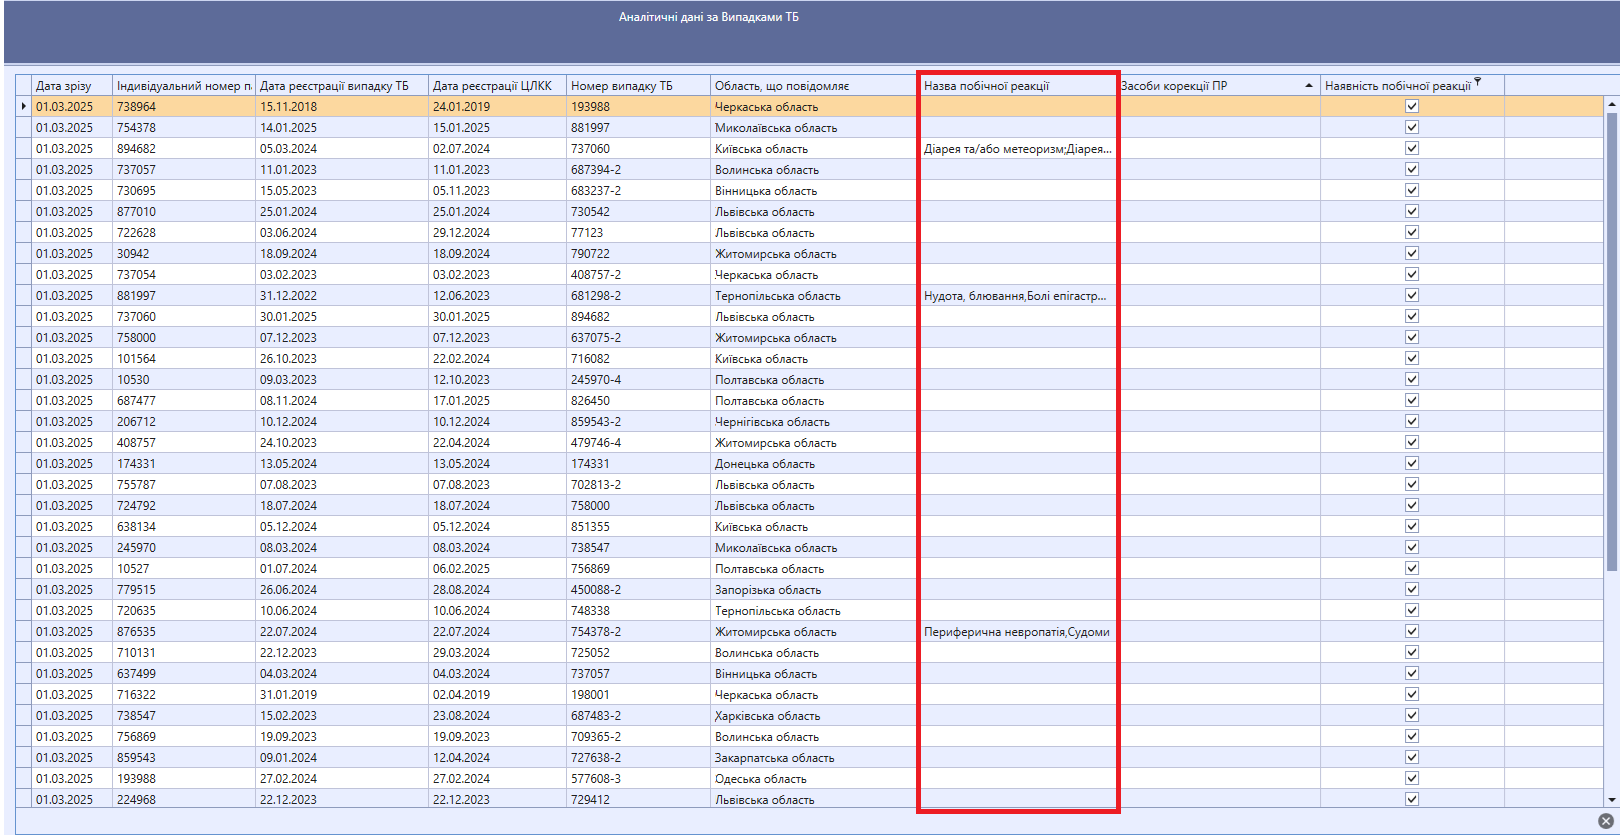This screenshot has width=1620, height=835.
Task: Click the current-row indicator arrow beside 738964
Action: click(x=24, y=106)
